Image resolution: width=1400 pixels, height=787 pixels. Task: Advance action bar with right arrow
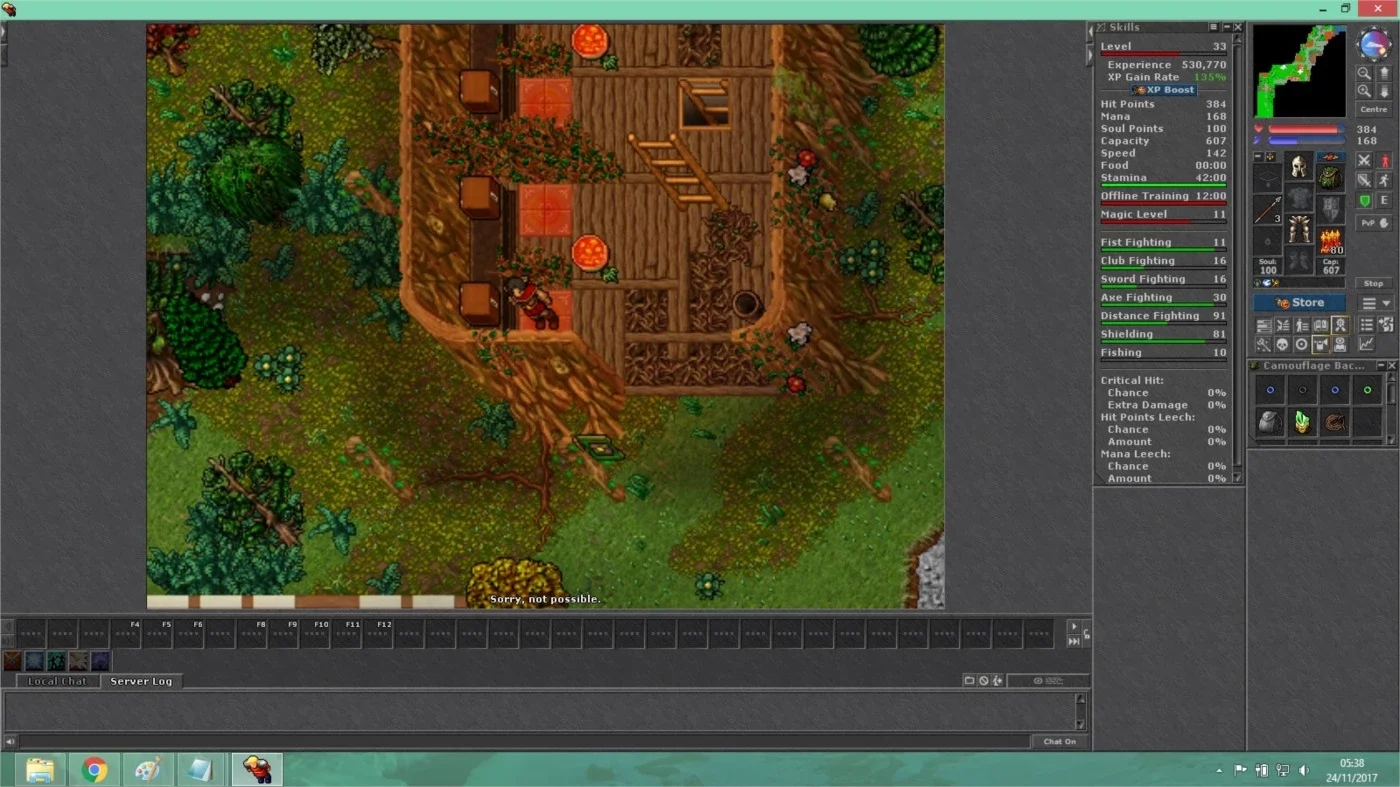[x=1074, y=627]
